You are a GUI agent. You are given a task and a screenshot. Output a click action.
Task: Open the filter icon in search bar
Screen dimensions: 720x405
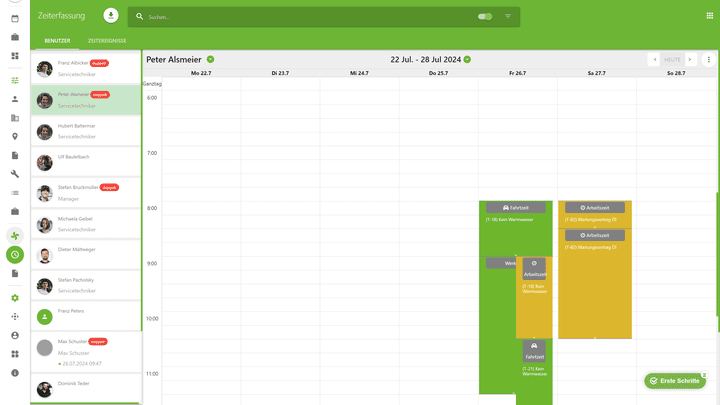507,17
